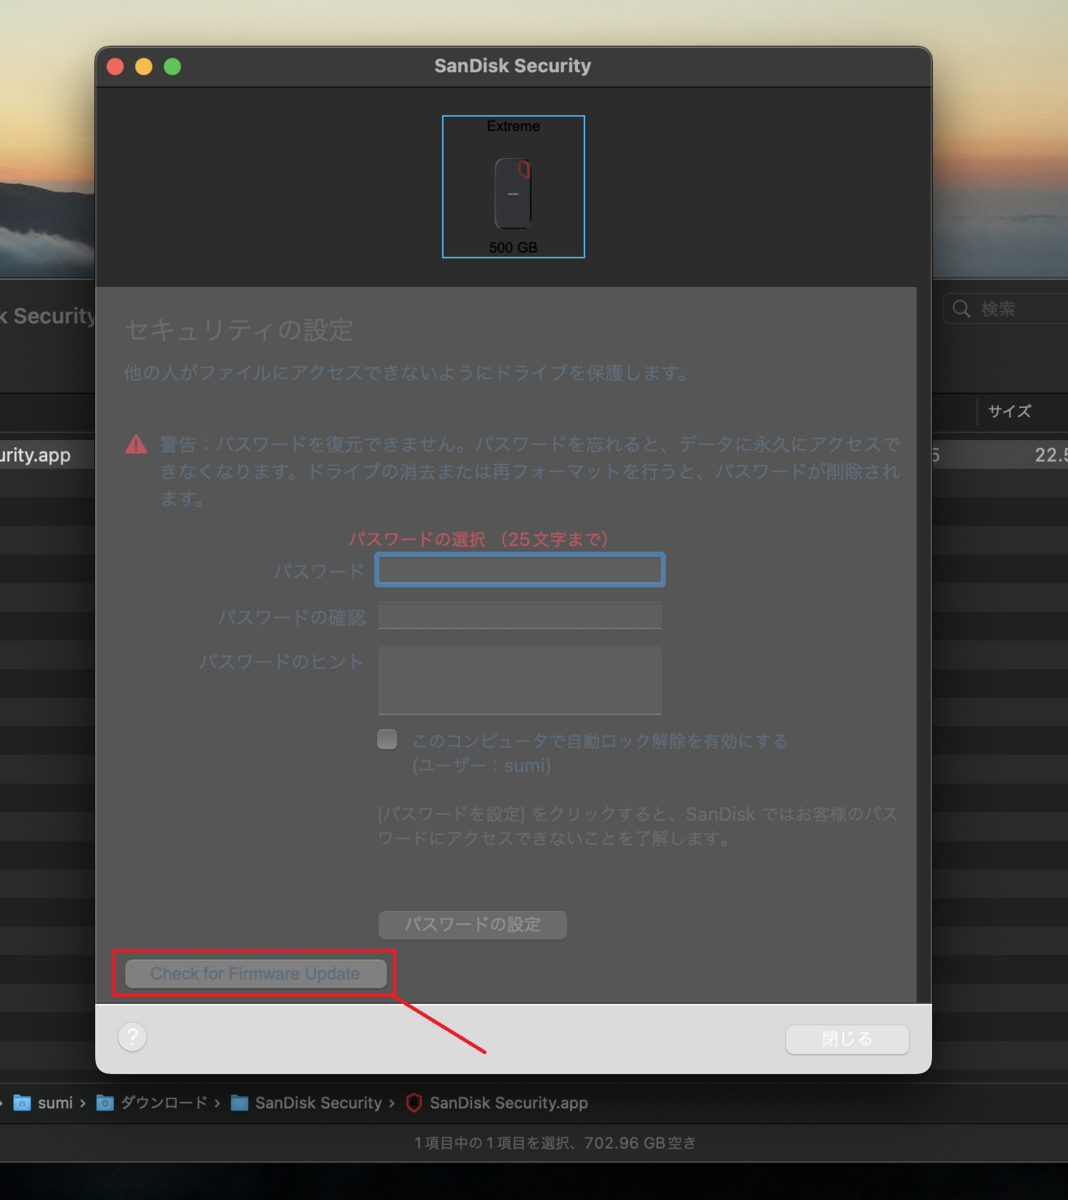Sort Finder list by サイズ column
This screenshot has width=1068, height=1200.
click(x=1009, y=411)
